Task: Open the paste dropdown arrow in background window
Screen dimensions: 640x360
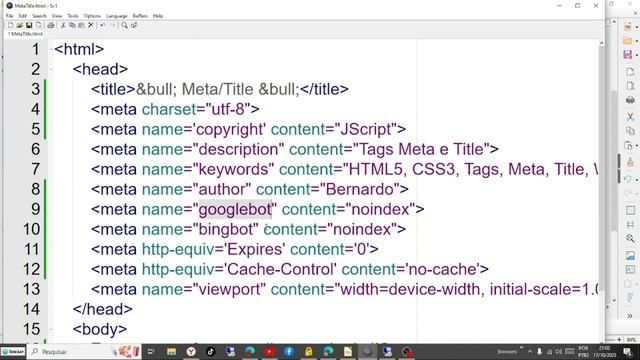Action: click(x=636, y=146)
